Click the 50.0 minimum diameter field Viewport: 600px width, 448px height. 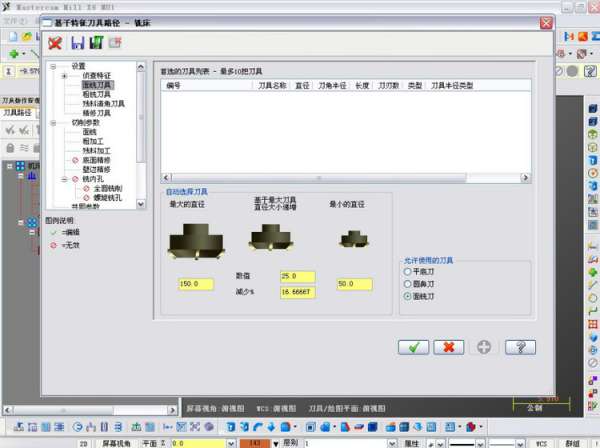(354, 284)
